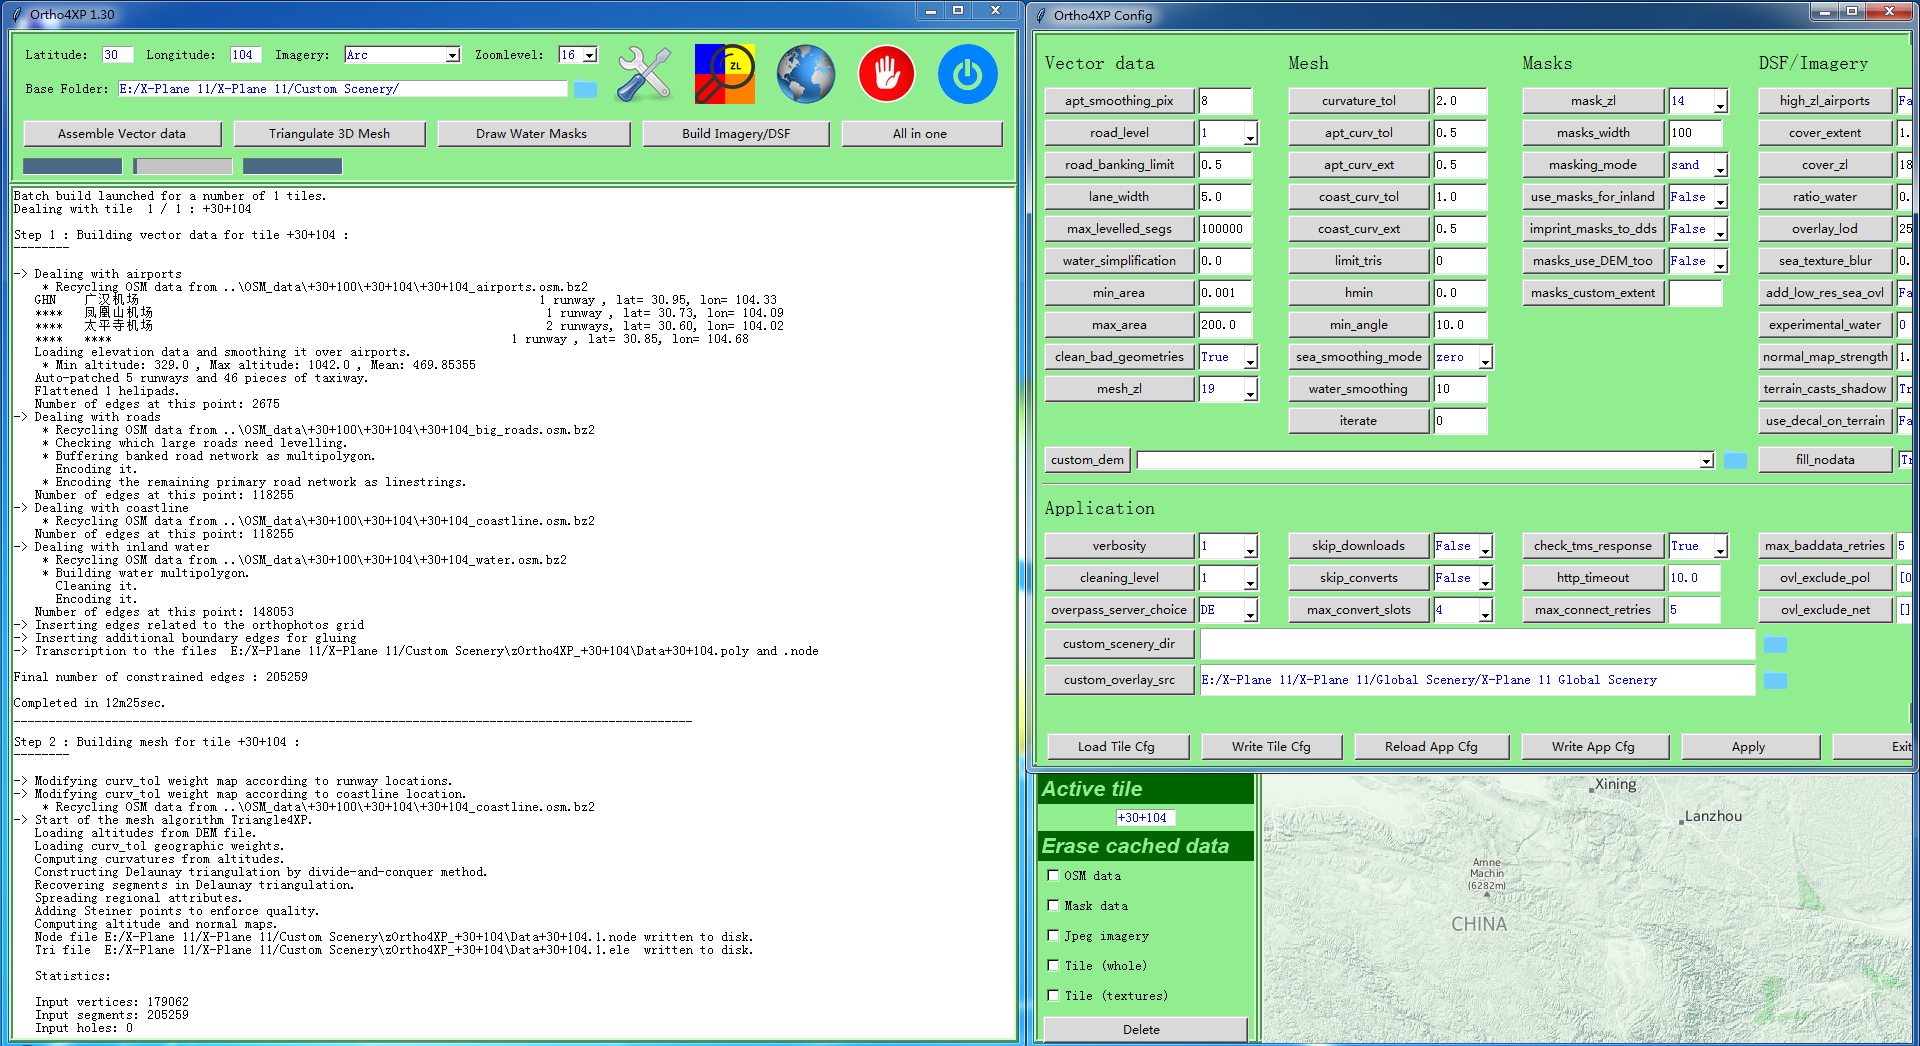The width and height of the screenshot is (1920, 1046).
Task: Expand the verbosity dropdown
Action: tap(1250, 546)
